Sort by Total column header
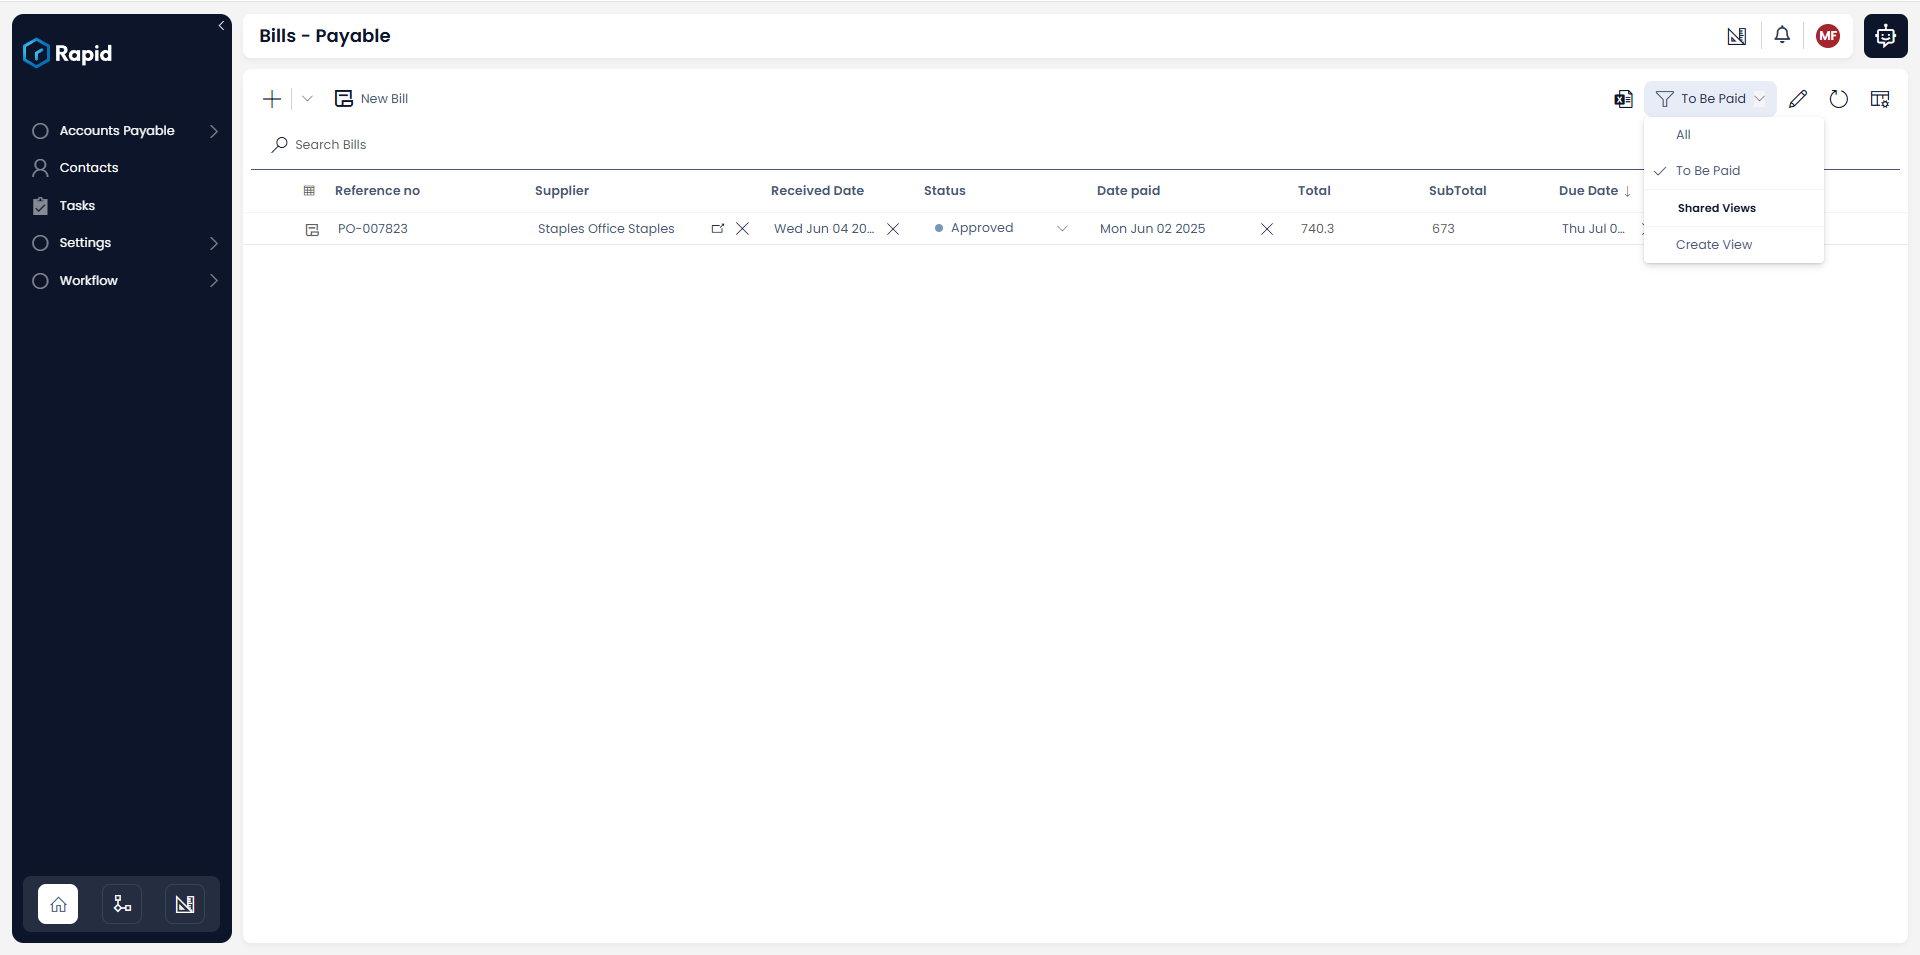1920x955 pixels. pos(1314,191)
